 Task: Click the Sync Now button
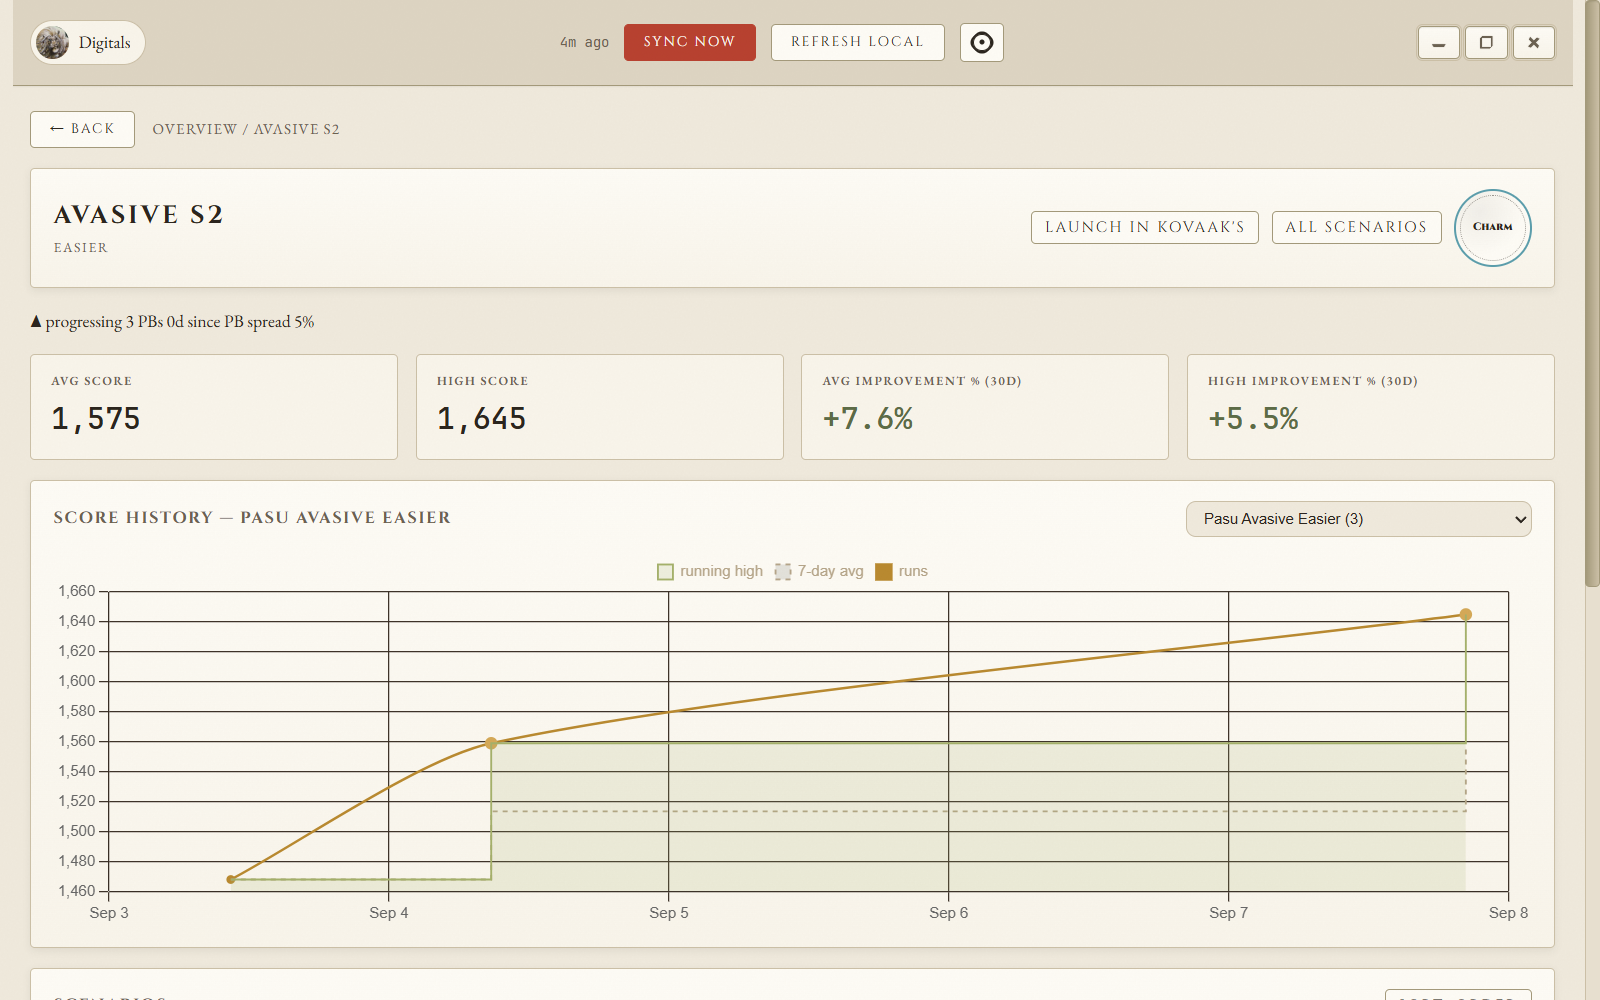point(690,42)
